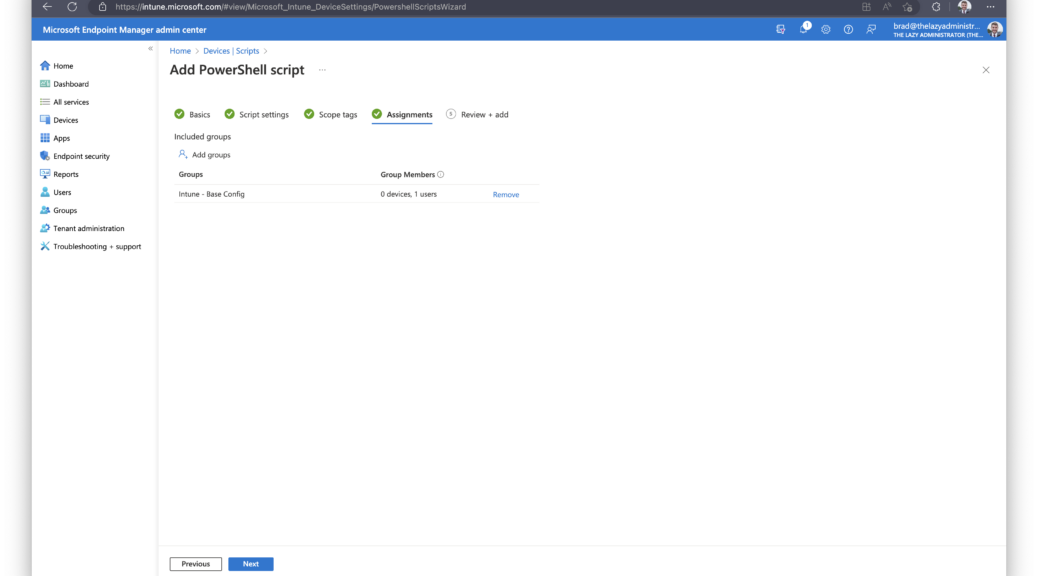Image resolution: width=1038 pixels, height=576 pixels.
Task: Open portal settings gear in the blue header
Action: 826,30
